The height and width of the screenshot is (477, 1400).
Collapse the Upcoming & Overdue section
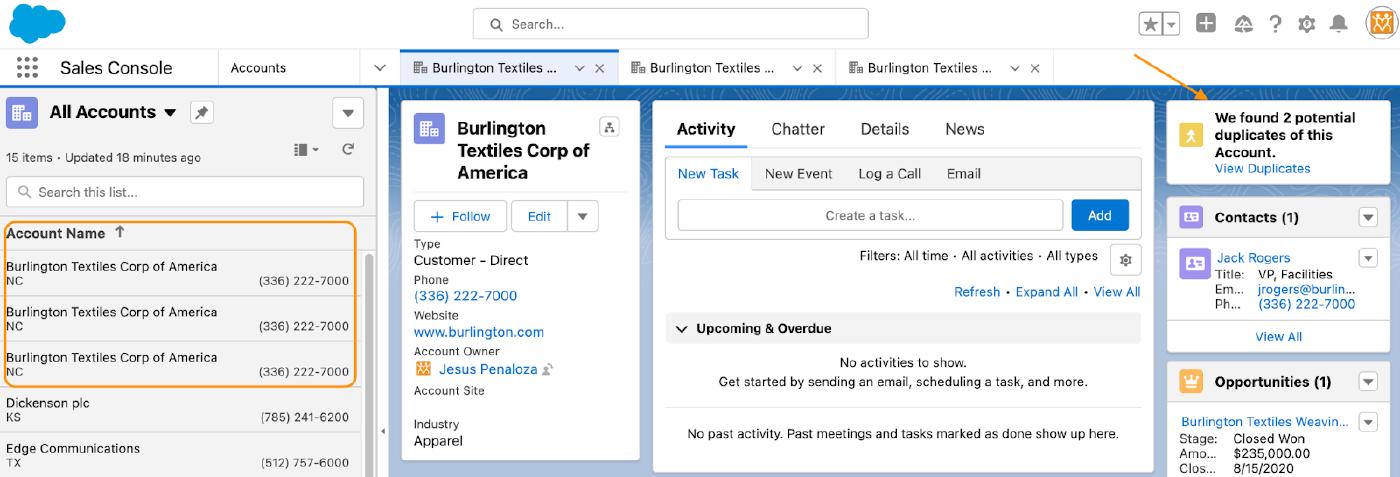pyautogui.click(x=681, y=328)
